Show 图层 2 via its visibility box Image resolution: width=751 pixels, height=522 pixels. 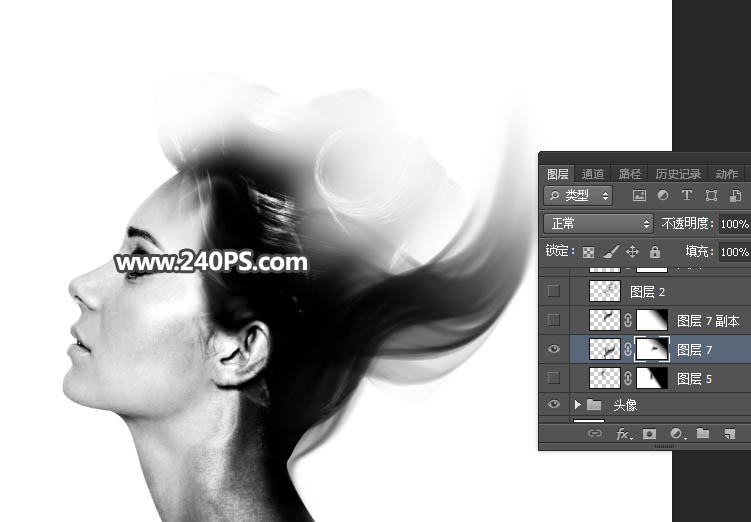[554, 291]
